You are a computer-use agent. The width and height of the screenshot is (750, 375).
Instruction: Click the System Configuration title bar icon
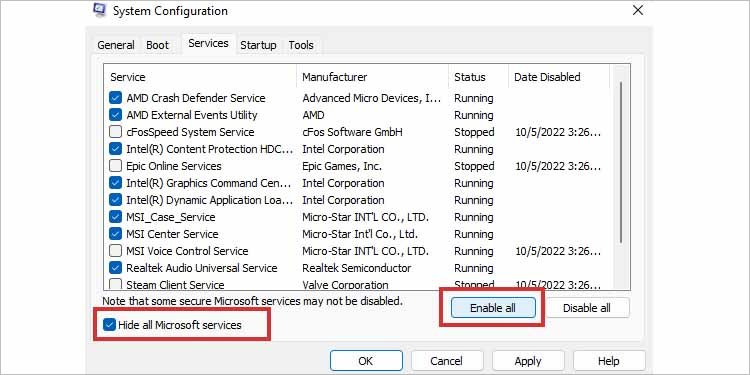(x=99, y=10)
